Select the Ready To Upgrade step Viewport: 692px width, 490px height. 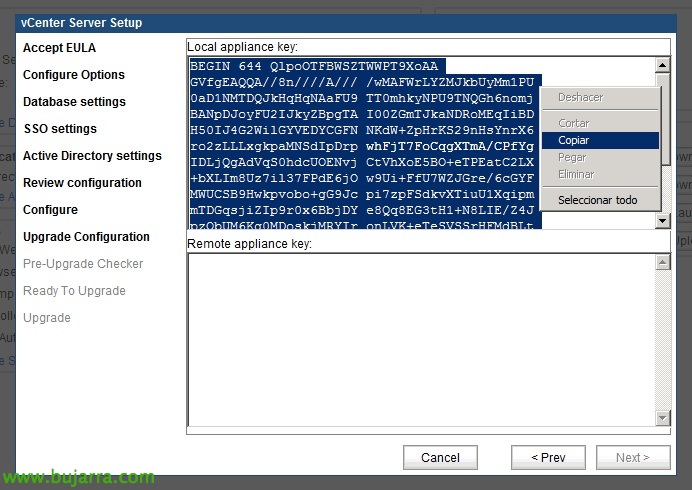coord(74,290)
